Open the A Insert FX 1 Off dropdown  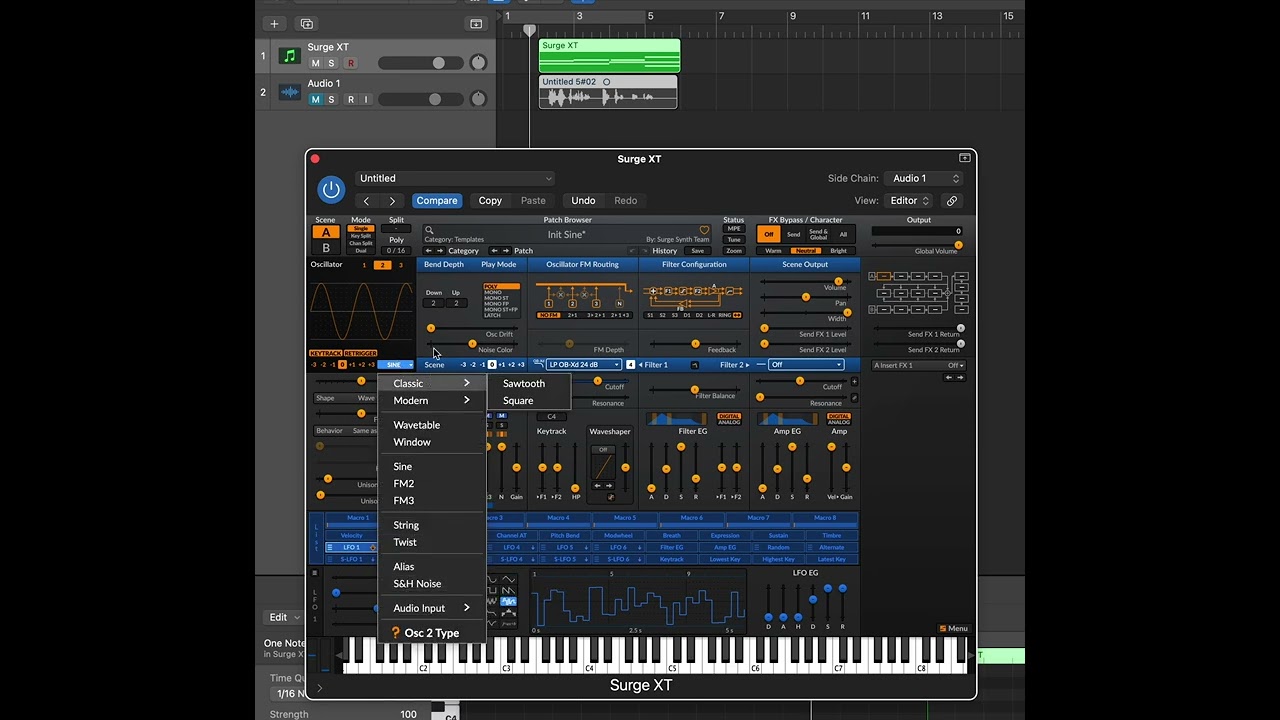click(x=918, y=365)
